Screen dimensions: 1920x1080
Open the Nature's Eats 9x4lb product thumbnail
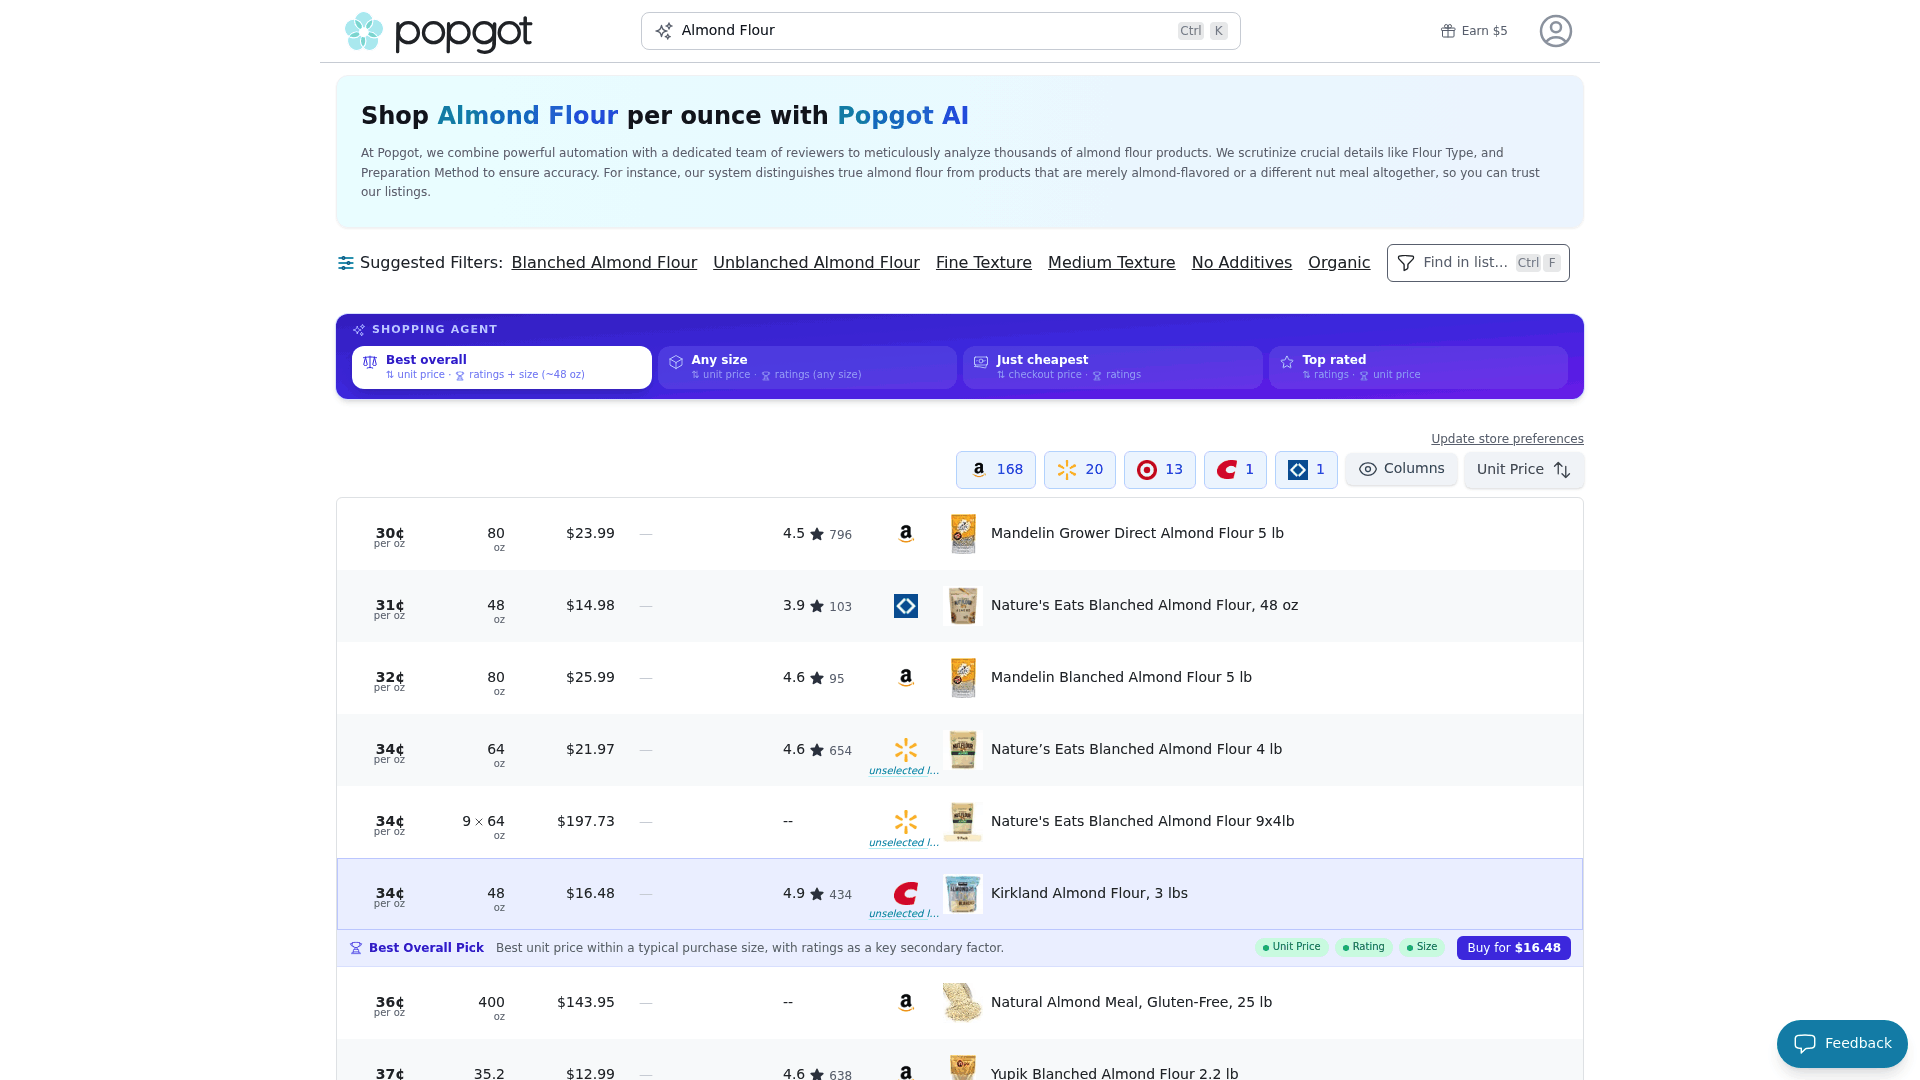pyautogui.click(x=963, y=822)
